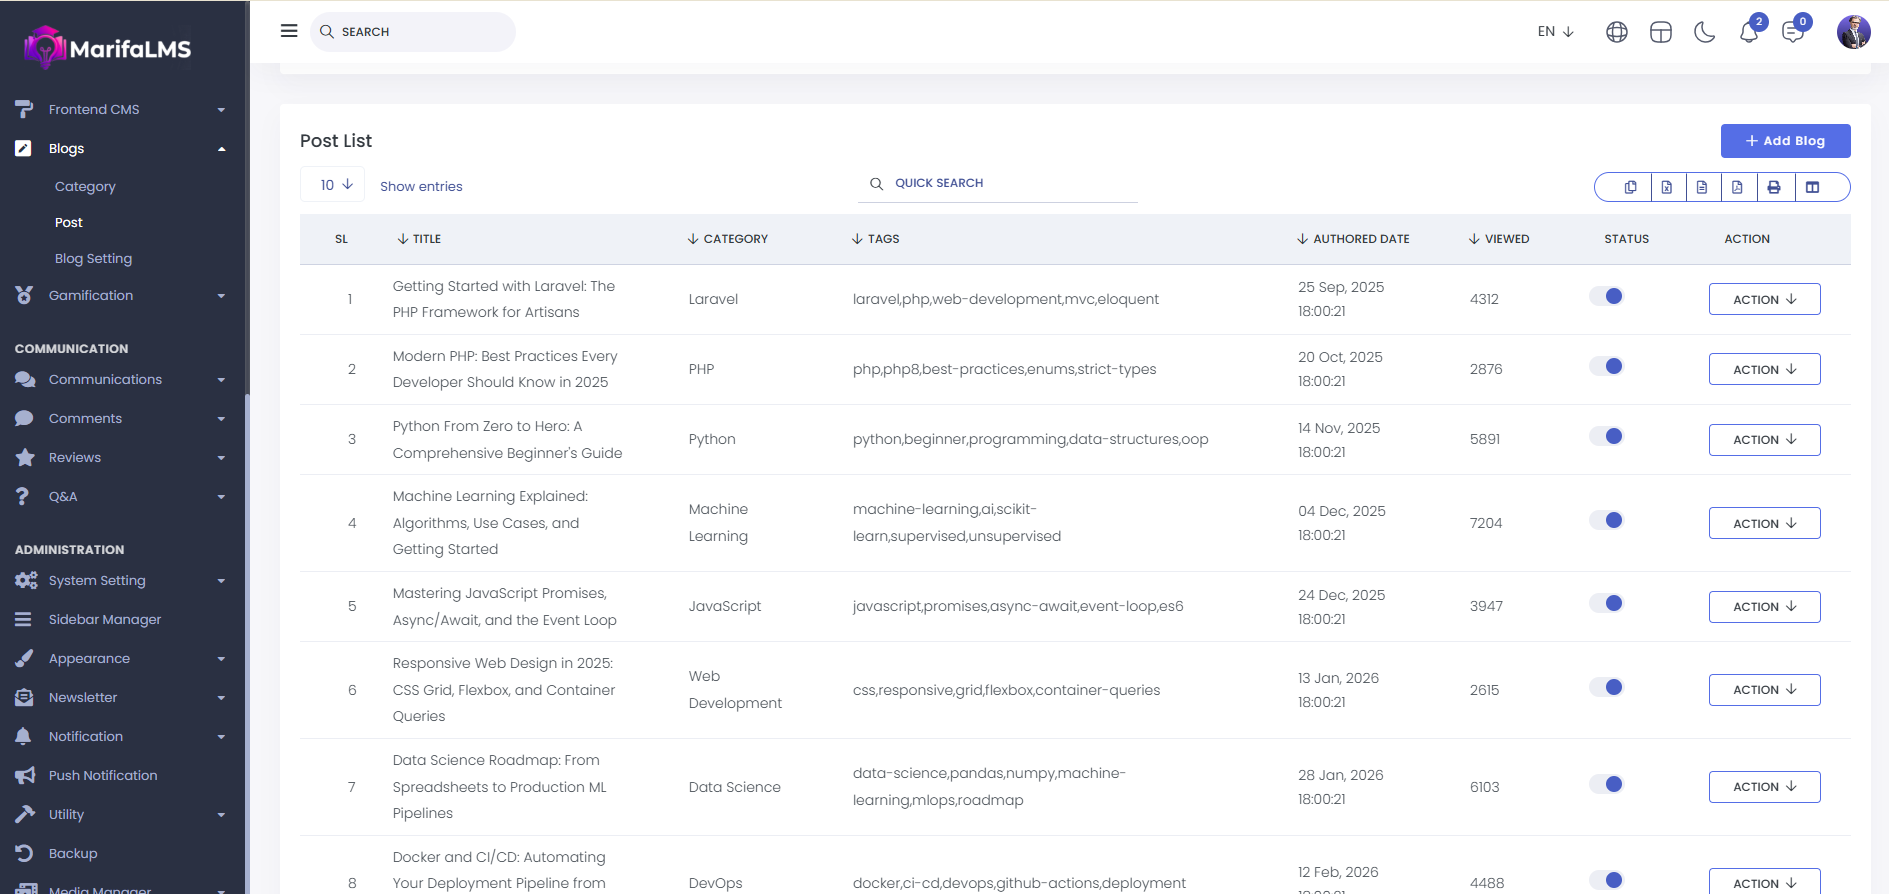Open the messages chat icon
This screenshot has height=894, width=1889.
point(1792,32)
